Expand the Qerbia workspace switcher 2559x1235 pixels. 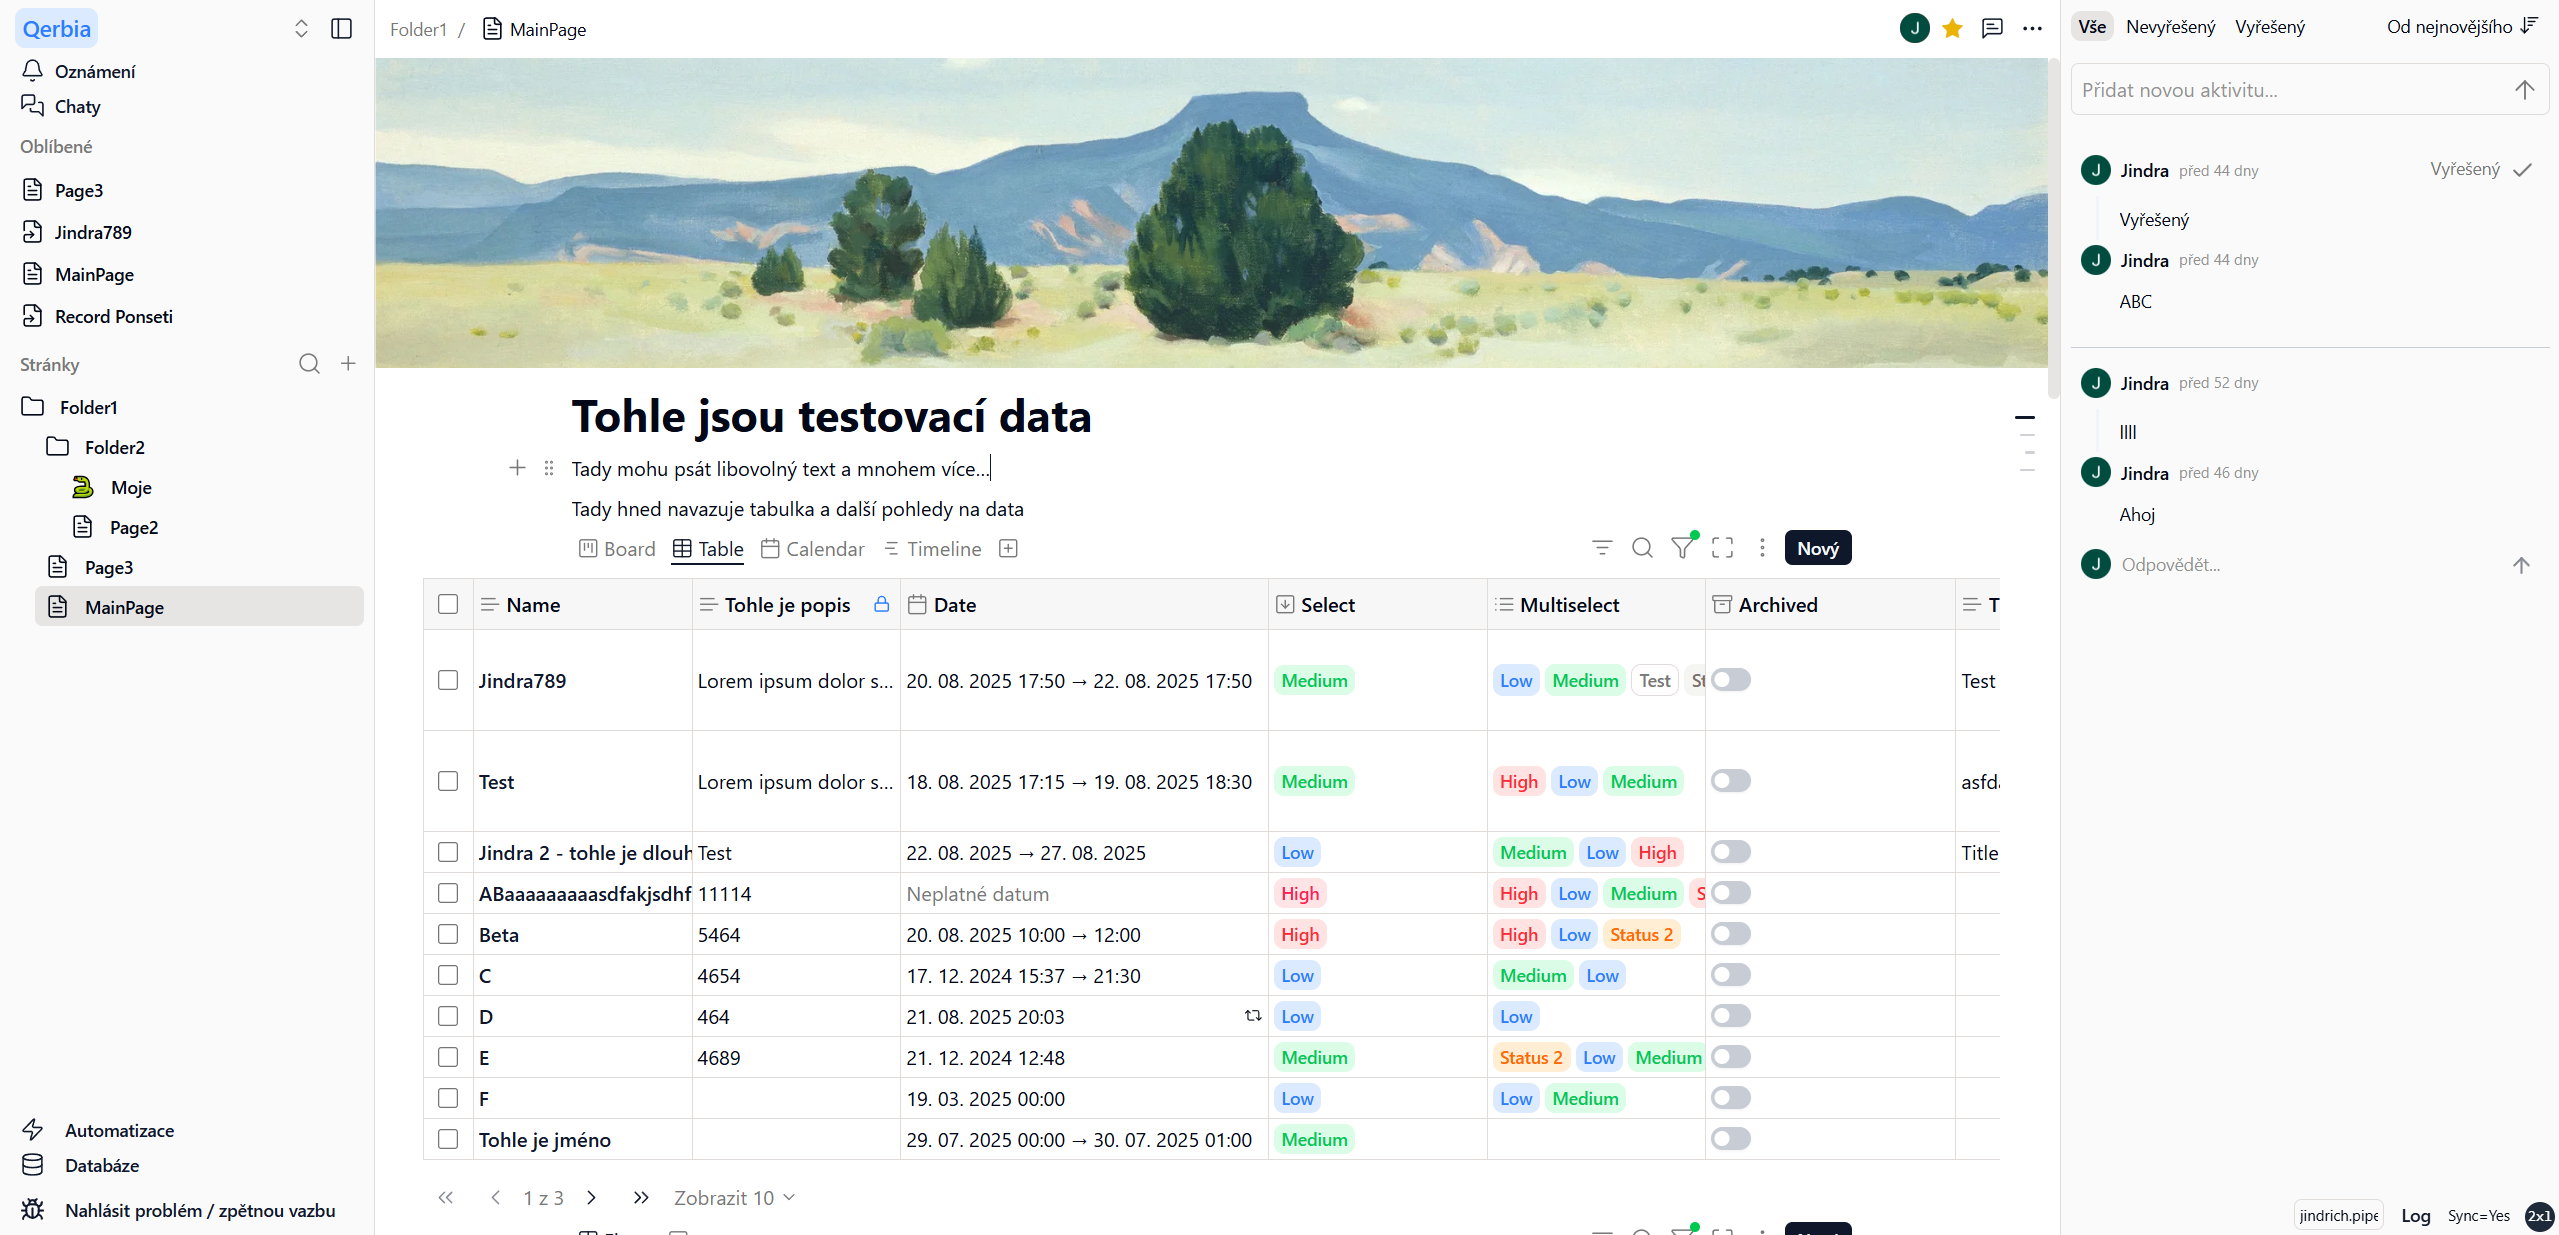300,29
